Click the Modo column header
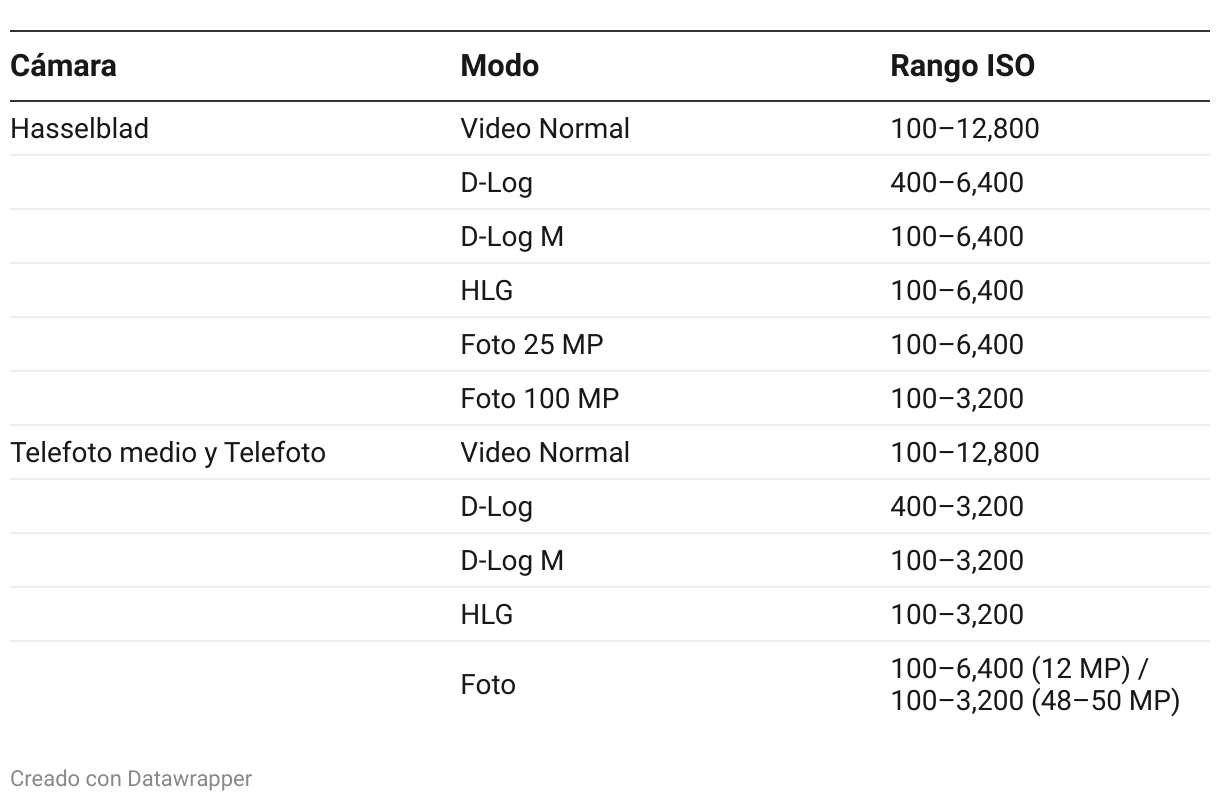Image resolution: width=1220 pixels, height=802 pixels. coord(499,66)
